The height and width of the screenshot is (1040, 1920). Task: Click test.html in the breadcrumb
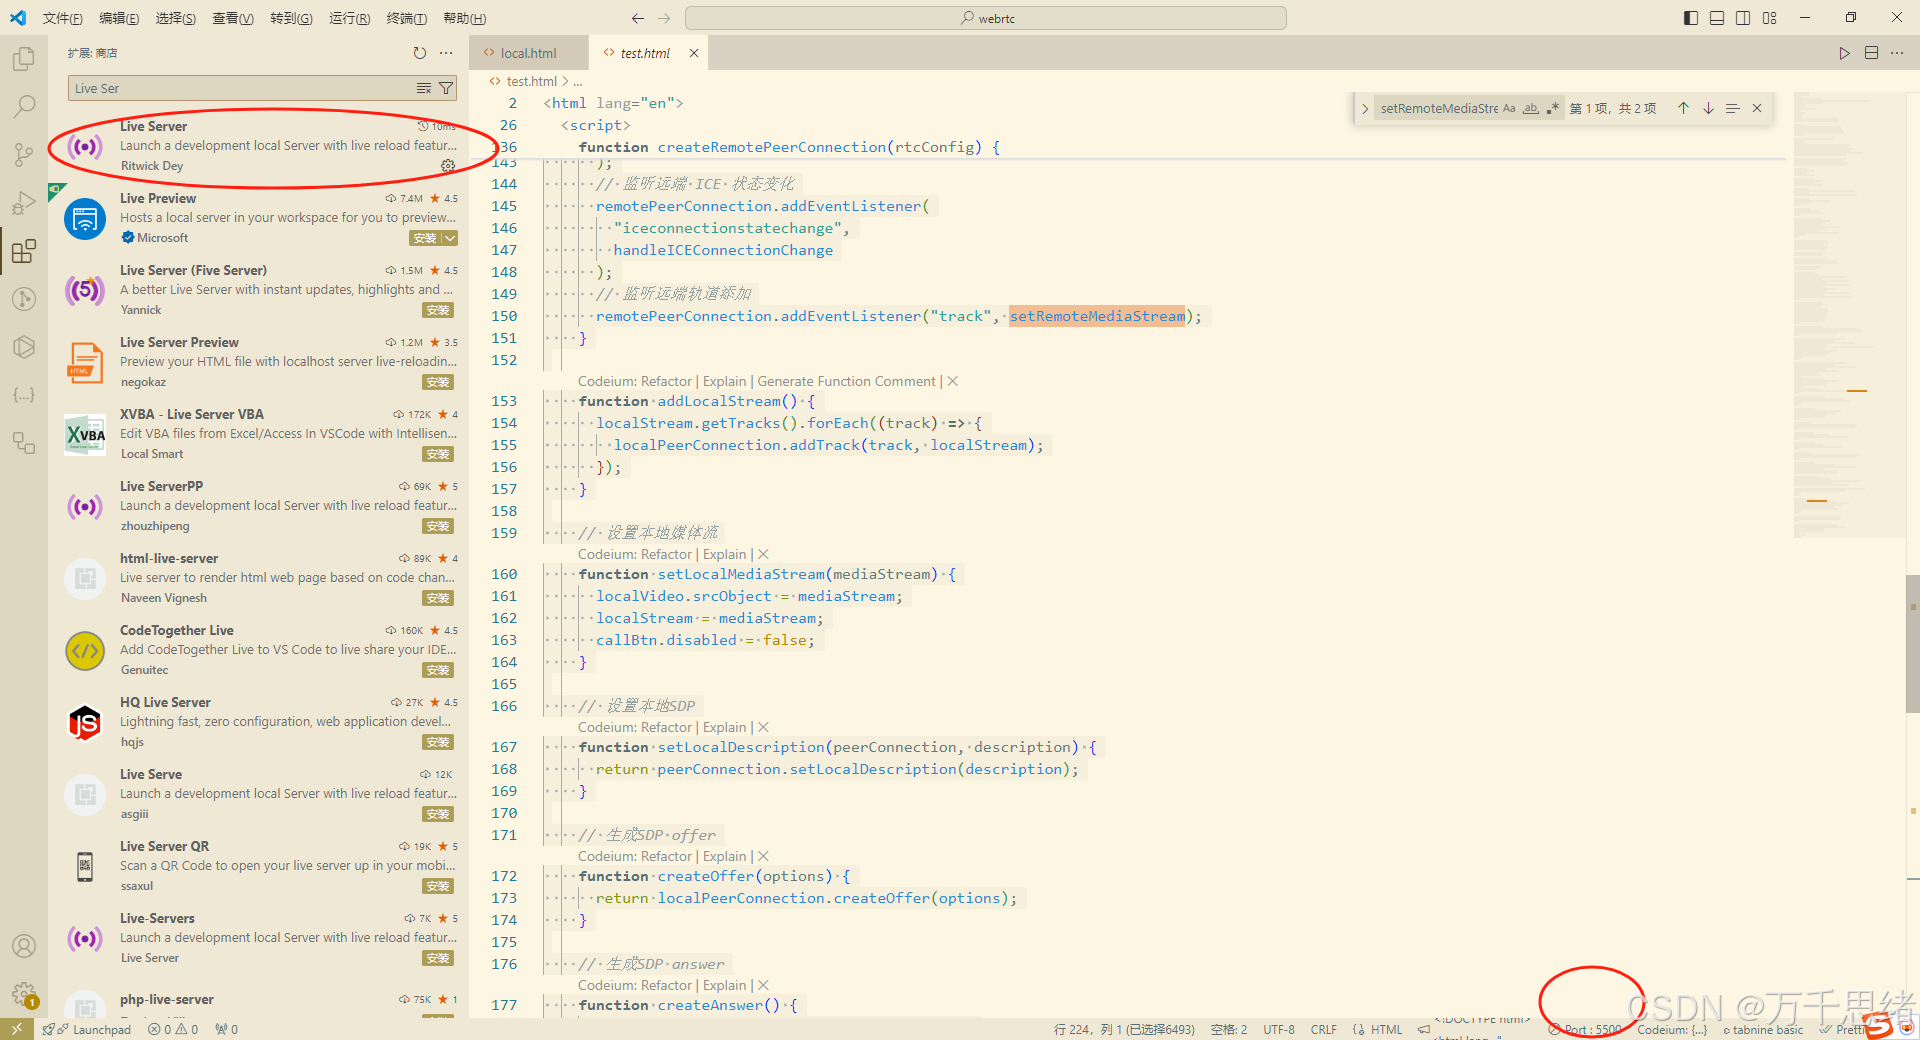point(531,81)
